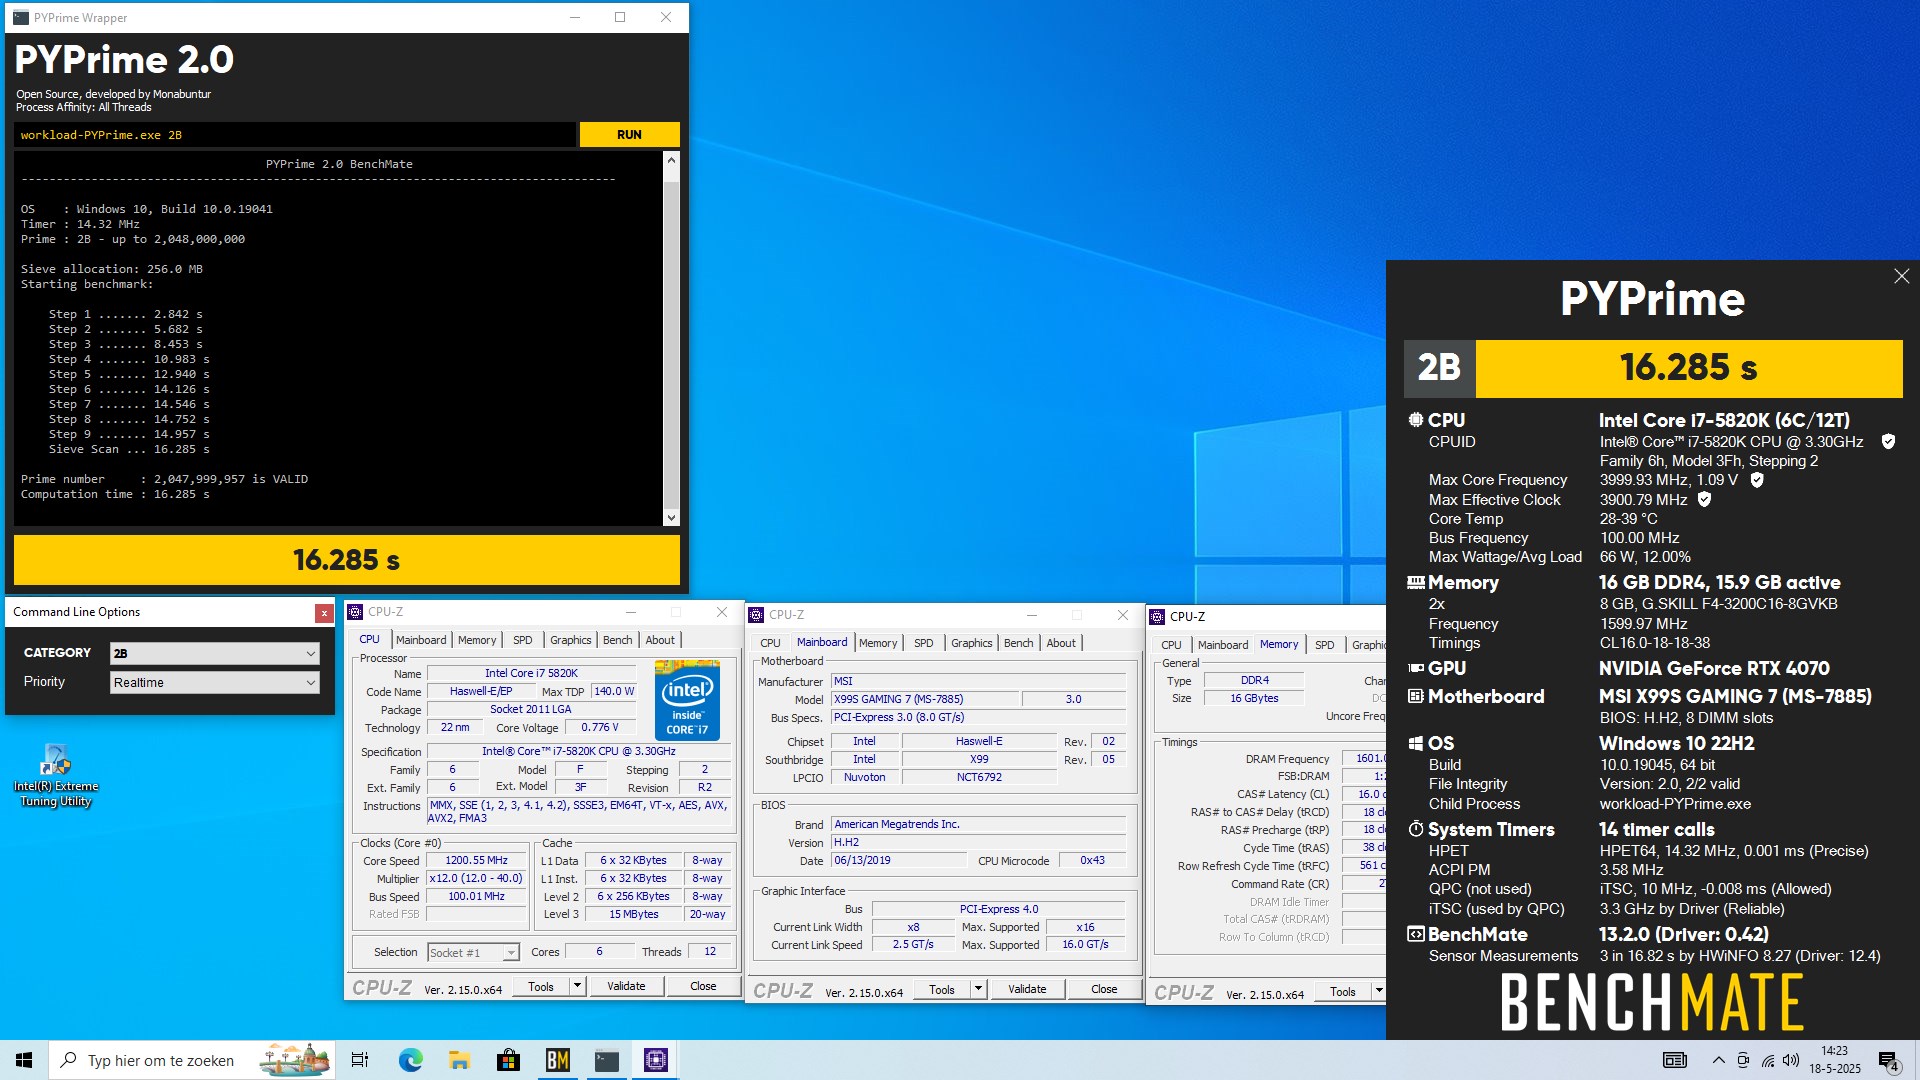The width and height of the screenshot is (1920, 1080).
Task: Click Validate in Mainboard CPU-Z window
Action: 1027,989
